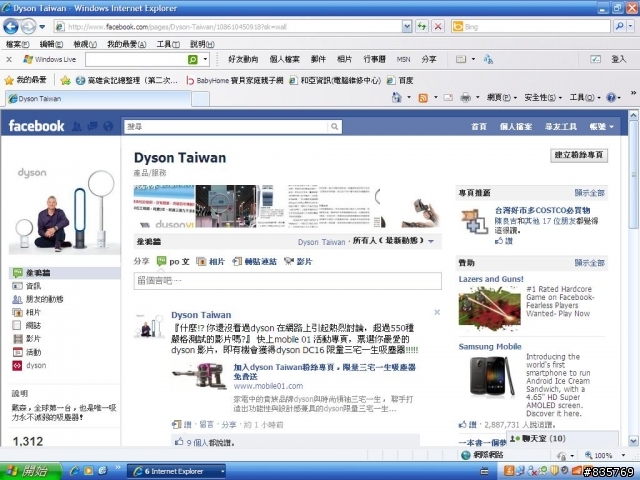Viewport: 640px width, 480px height.
Task: Open the www.mobile01.com link in the post
Action: point(268,386)
